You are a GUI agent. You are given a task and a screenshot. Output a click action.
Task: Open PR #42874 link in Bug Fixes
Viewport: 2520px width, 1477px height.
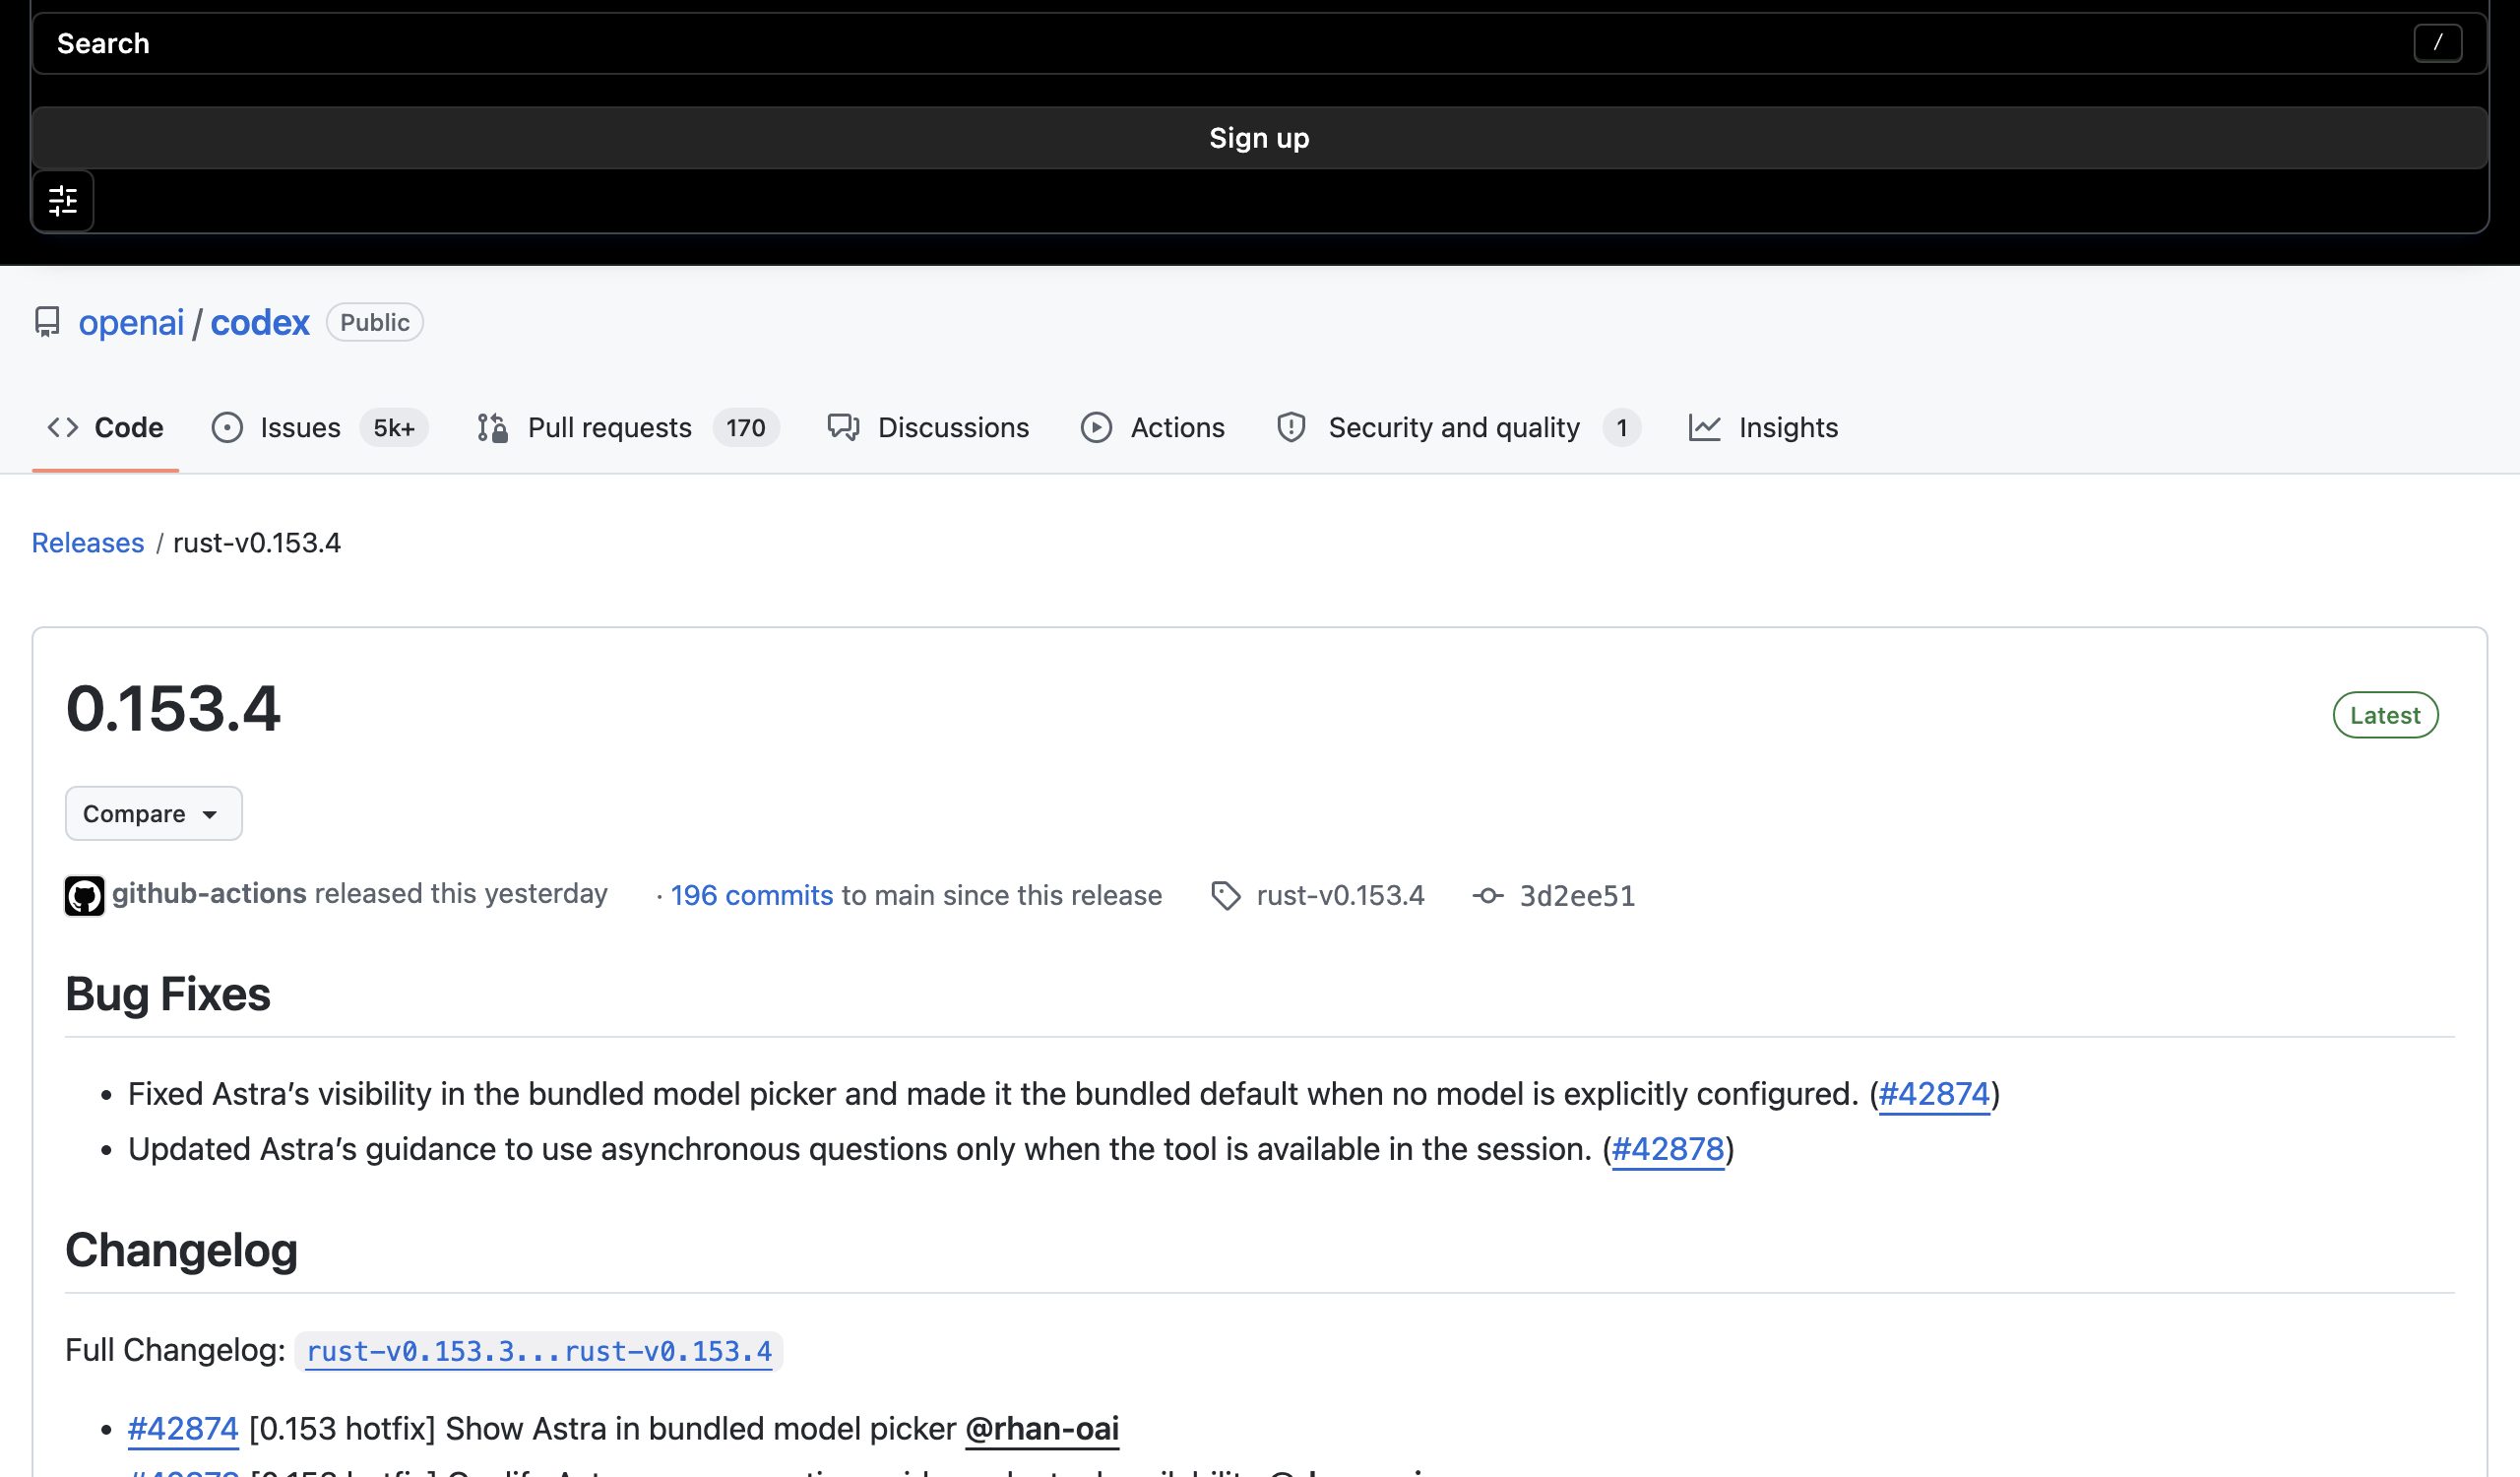click(x=1934, y=1094)
